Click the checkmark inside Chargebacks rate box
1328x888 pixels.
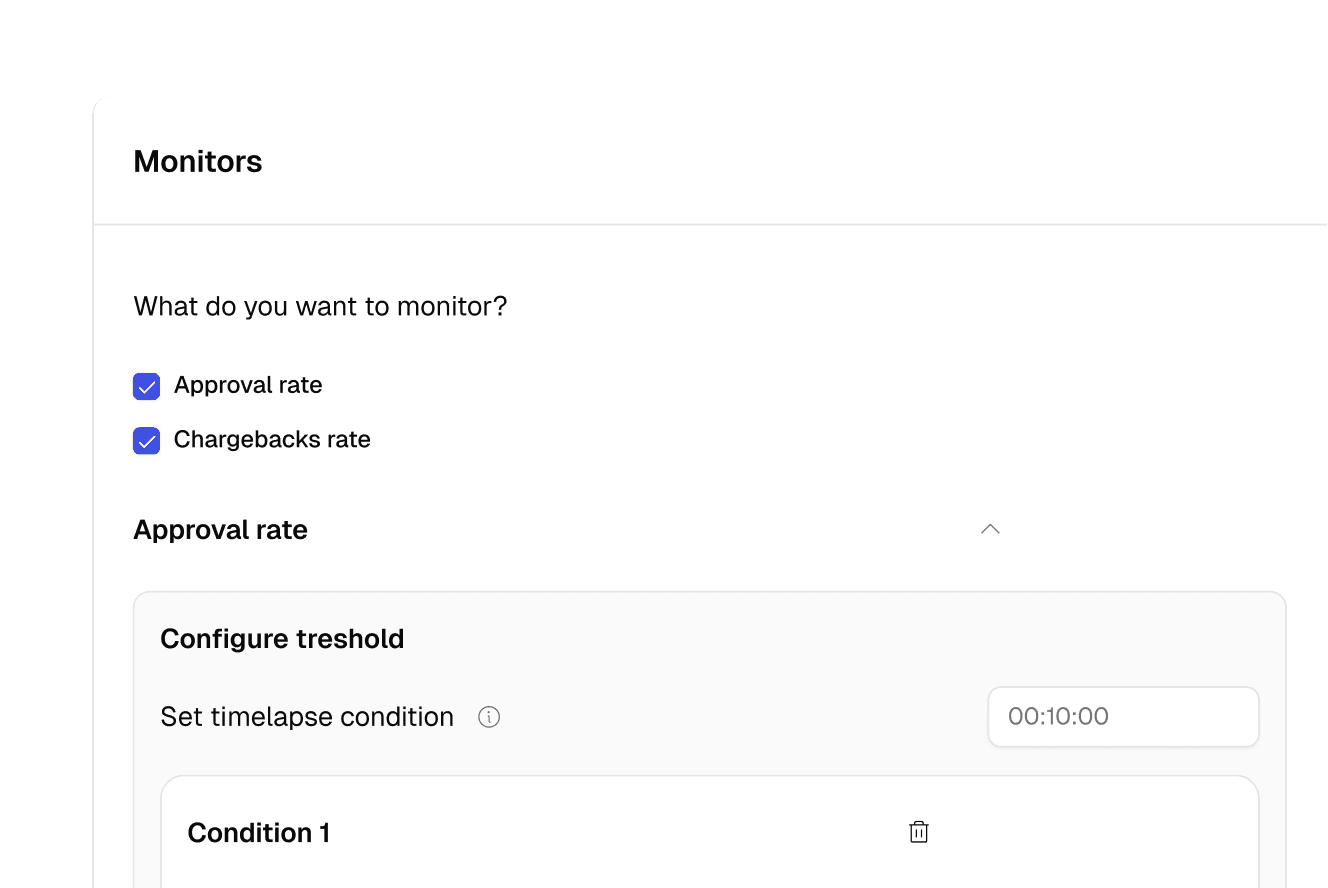point(147,441)
